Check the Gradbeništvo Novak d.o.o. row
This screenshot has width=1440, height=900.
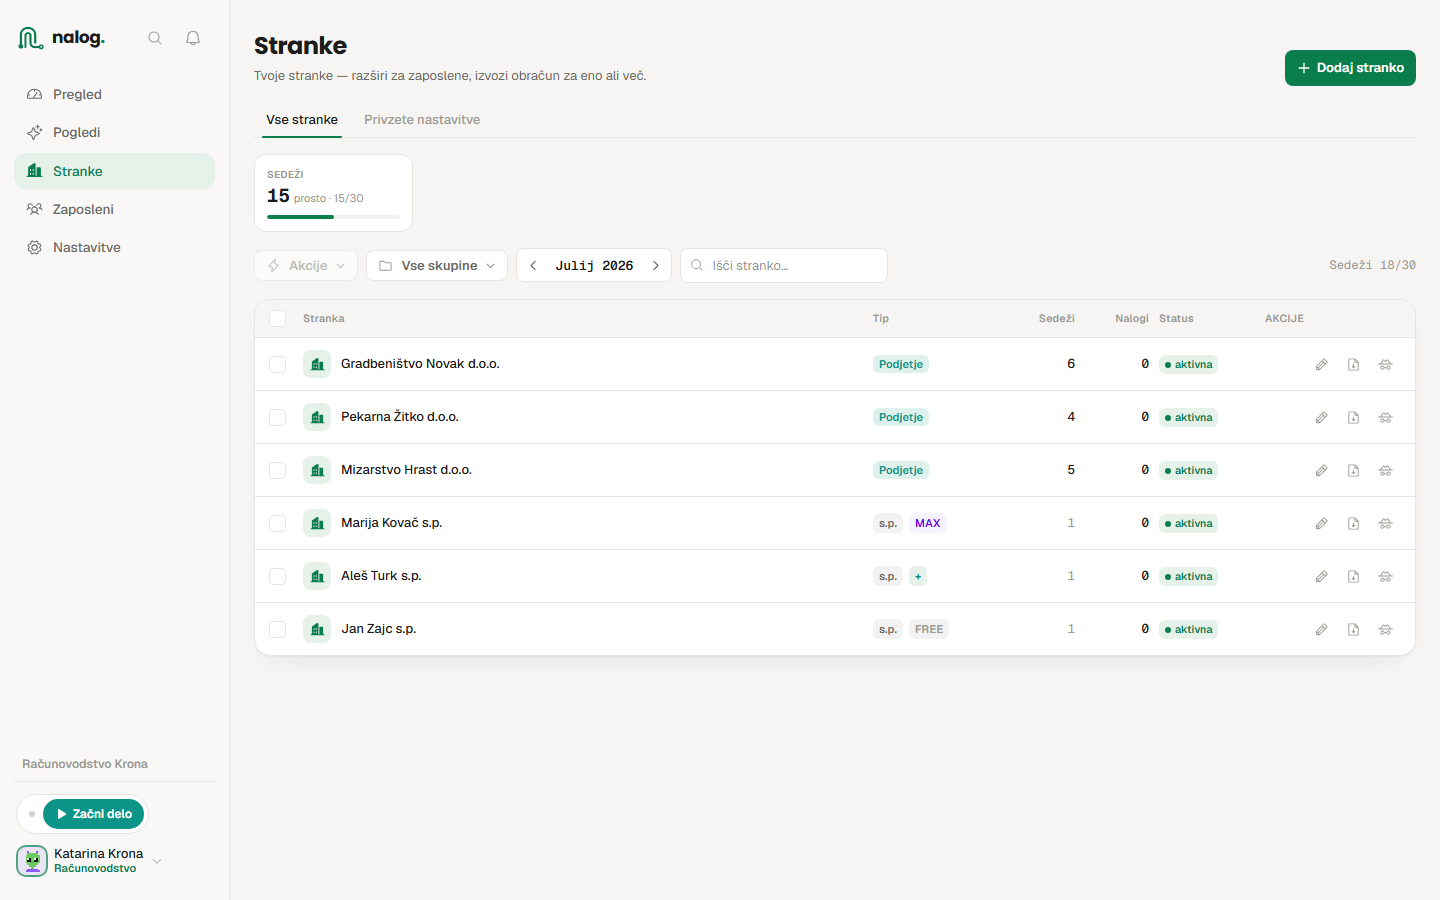tap(278, 364)
